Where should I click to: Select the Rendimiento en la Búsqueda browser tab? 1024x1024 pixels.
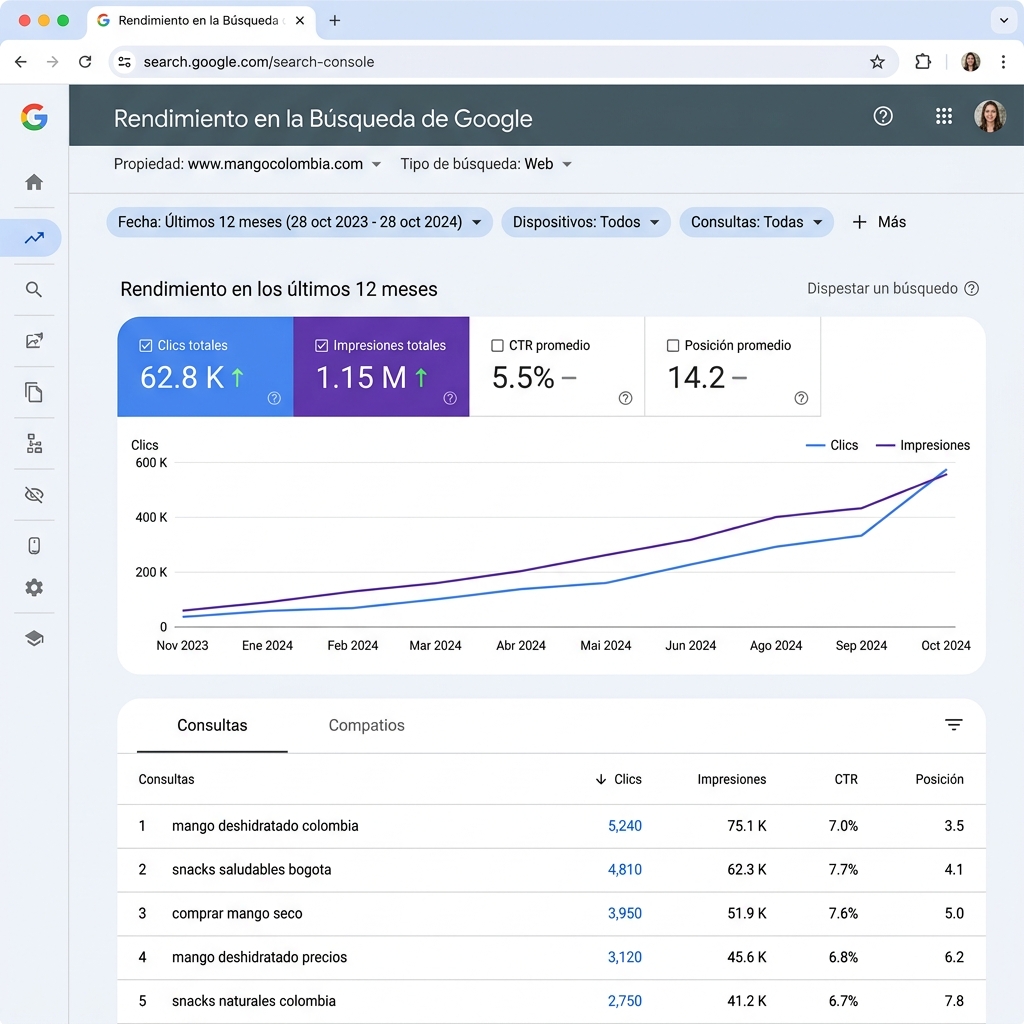click(201, 20)
